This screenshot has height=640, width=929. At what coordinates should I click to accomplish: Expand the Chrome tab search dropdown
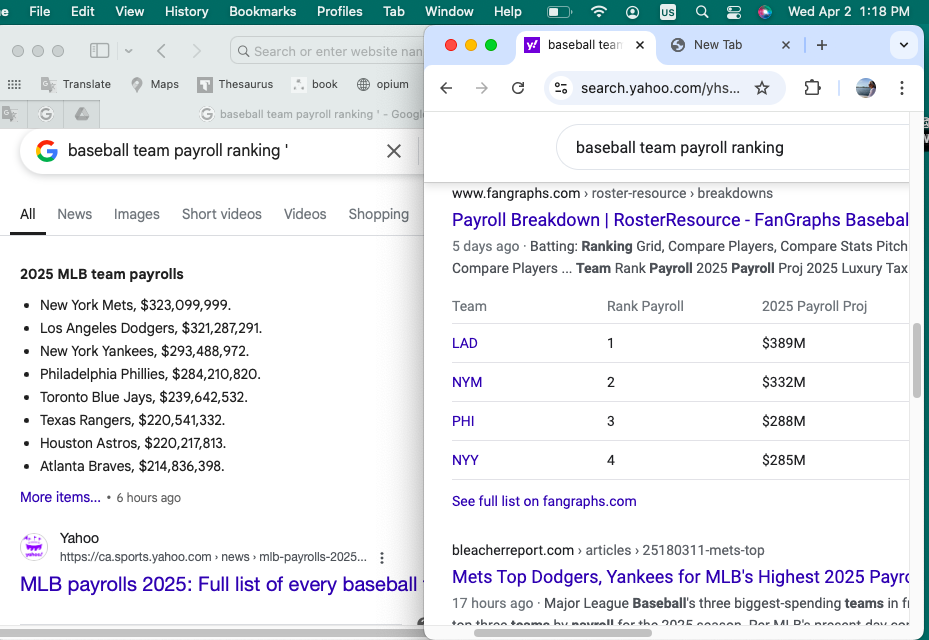click(903, 45)
